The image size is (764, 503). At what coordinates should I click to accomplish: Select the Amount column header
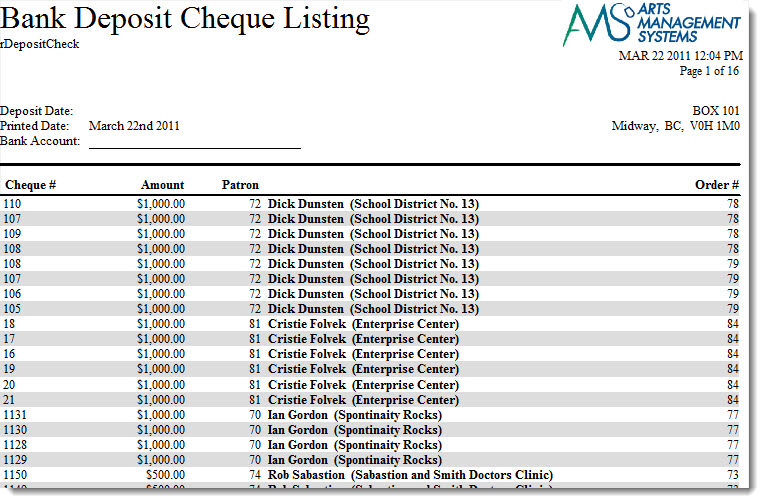(x=162, y=185)
